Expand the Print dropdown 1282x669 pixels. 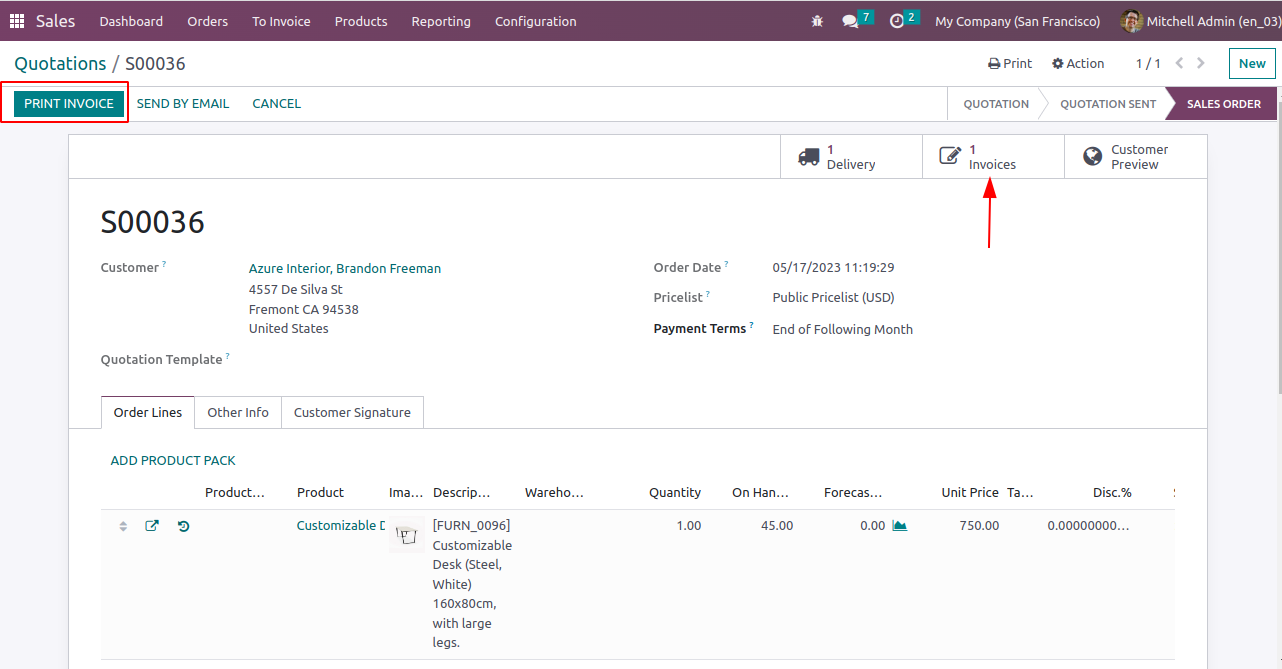pos(1010,63)
